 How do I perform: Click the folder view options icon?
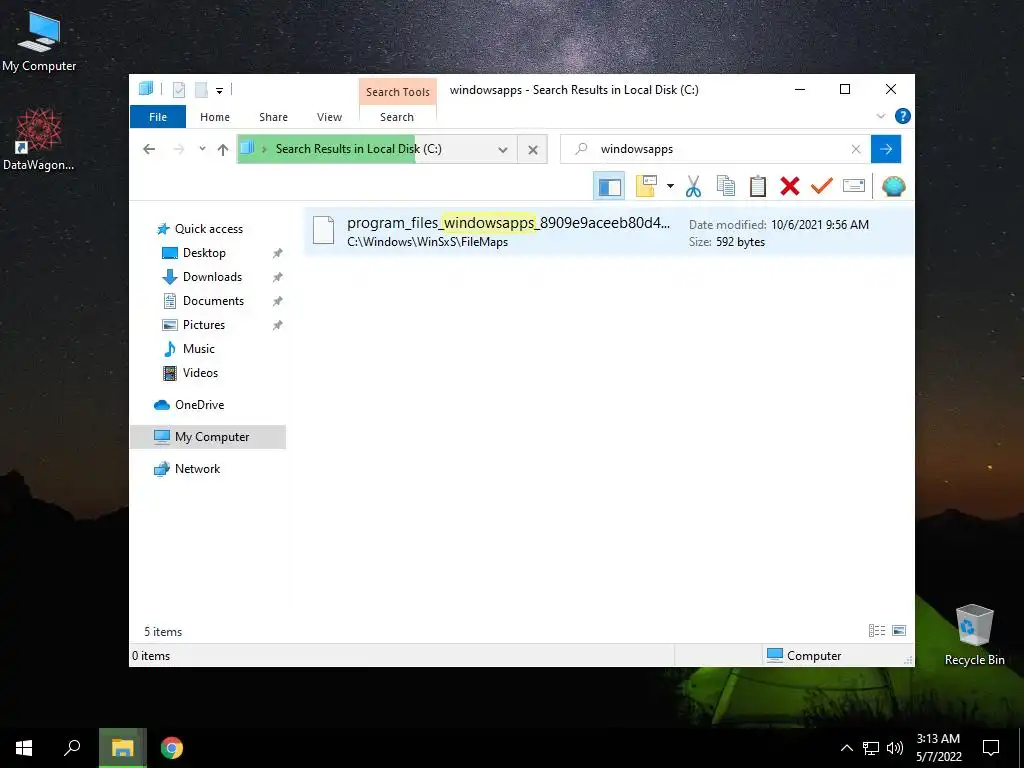(x=646, y=186)
